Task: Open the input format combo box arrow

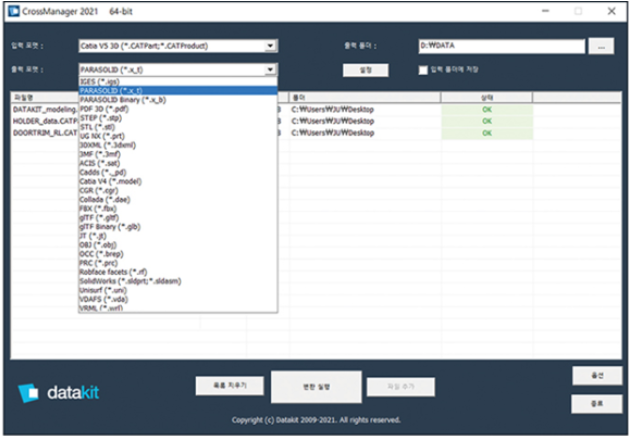Action: pyautogui.click(x=270, y=46)
